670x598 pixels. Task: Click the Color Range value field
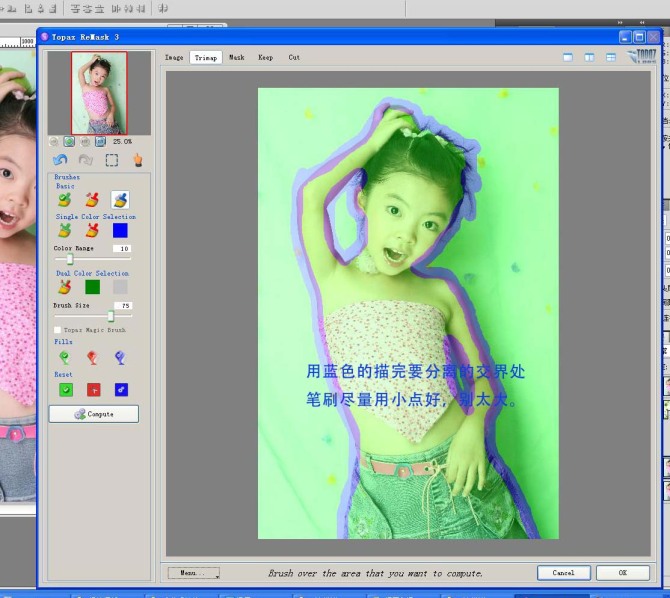coord(121,248)
